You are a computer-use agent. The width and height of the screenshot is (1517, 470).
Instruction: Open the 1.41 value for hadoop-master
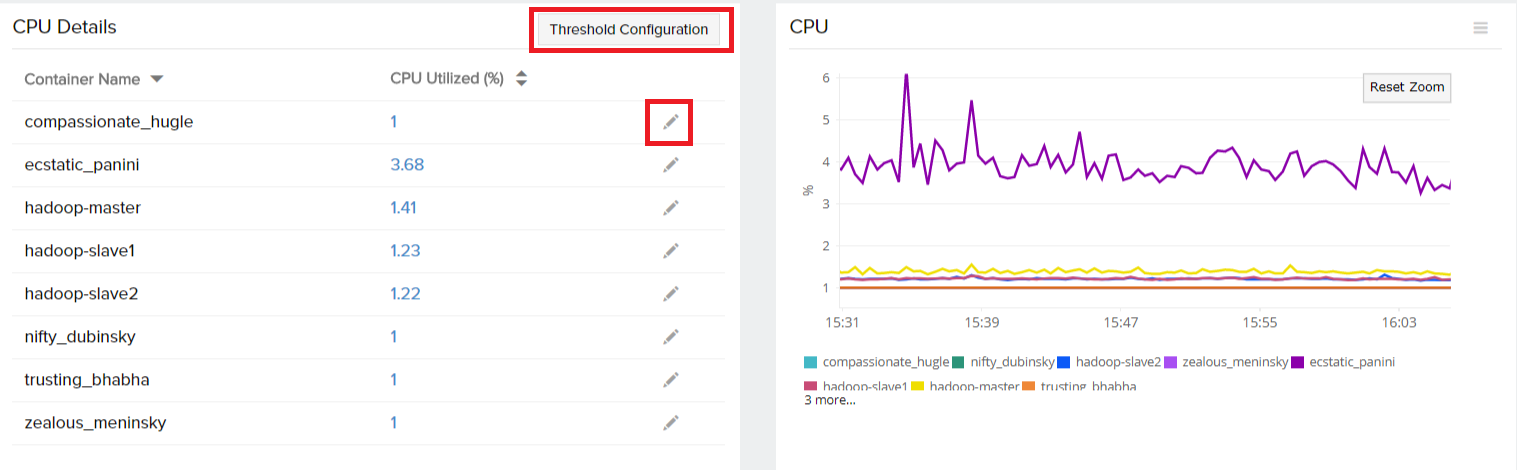tap(405, 208)
